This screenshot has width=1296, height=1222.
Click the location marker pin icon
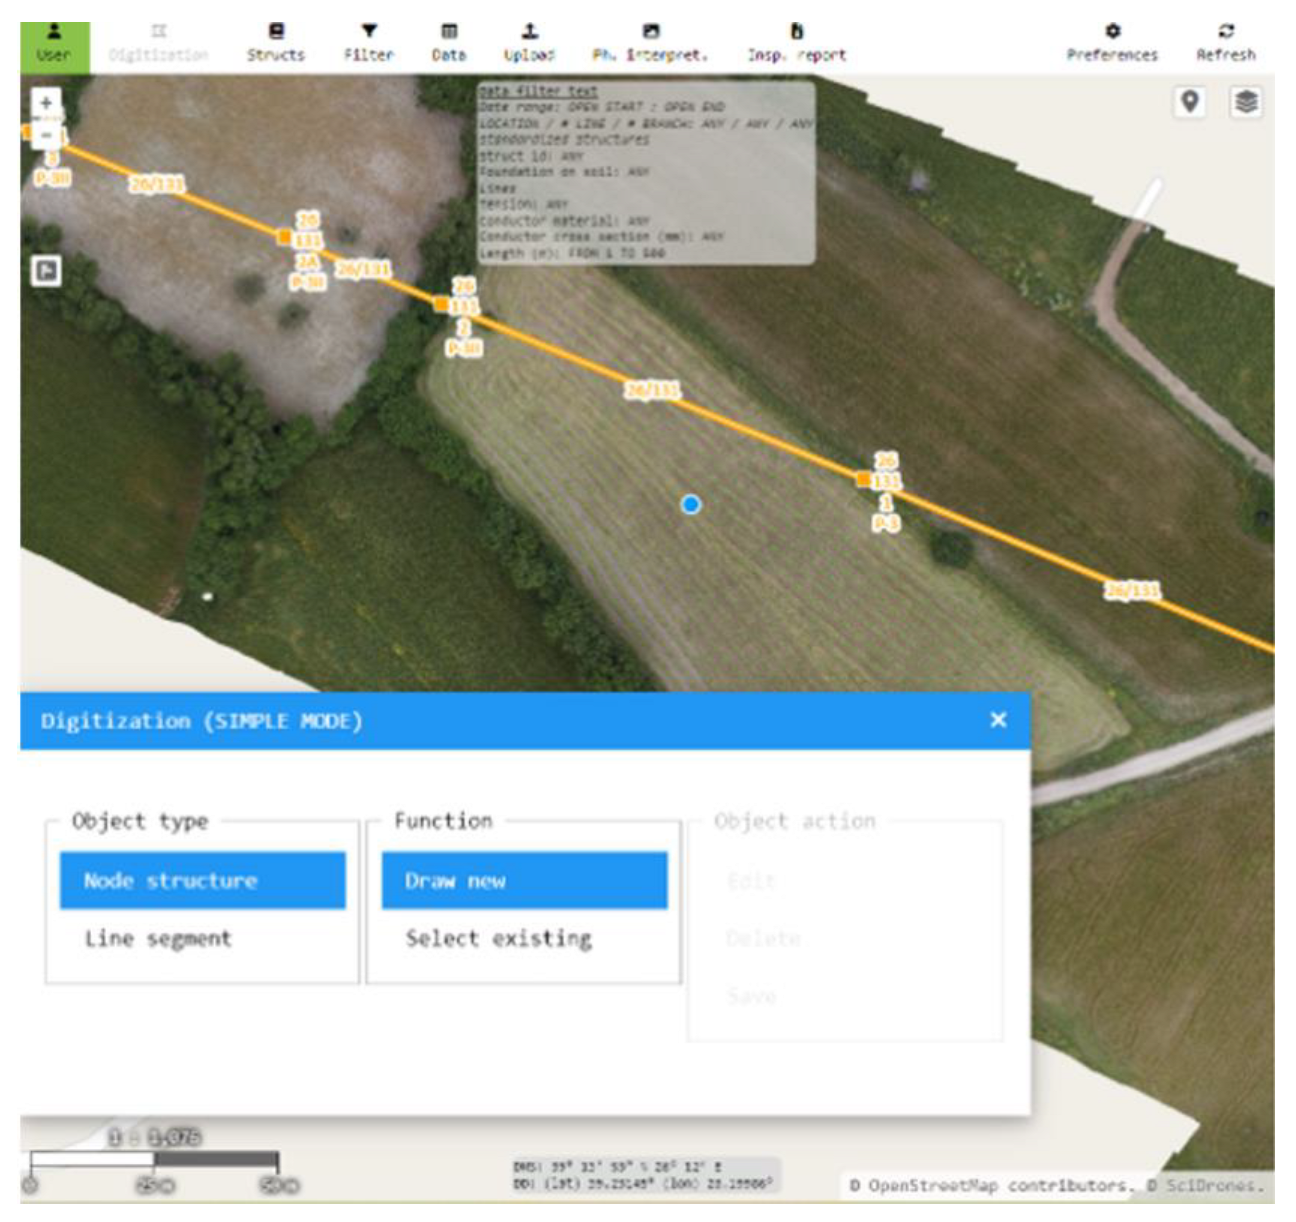(x=1190, y=102)
